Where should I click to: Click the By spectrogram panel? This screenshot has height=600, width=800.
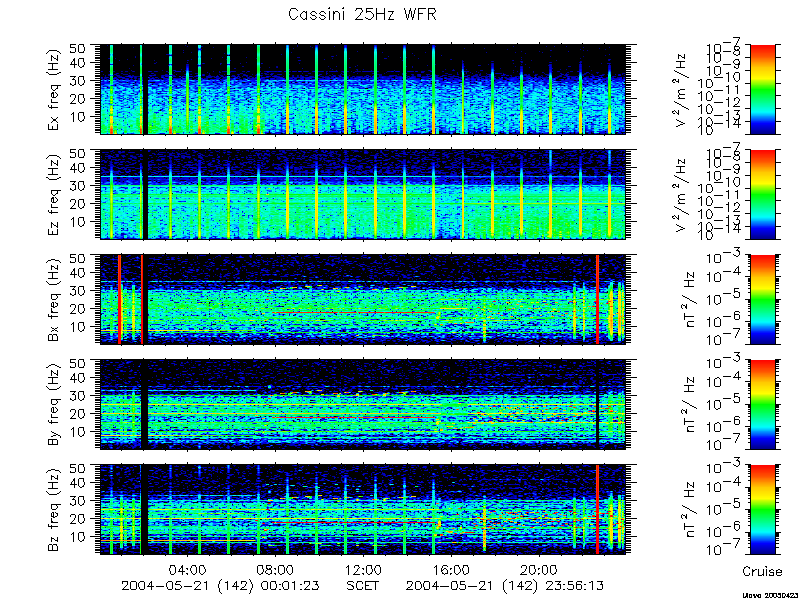[362, 405]
